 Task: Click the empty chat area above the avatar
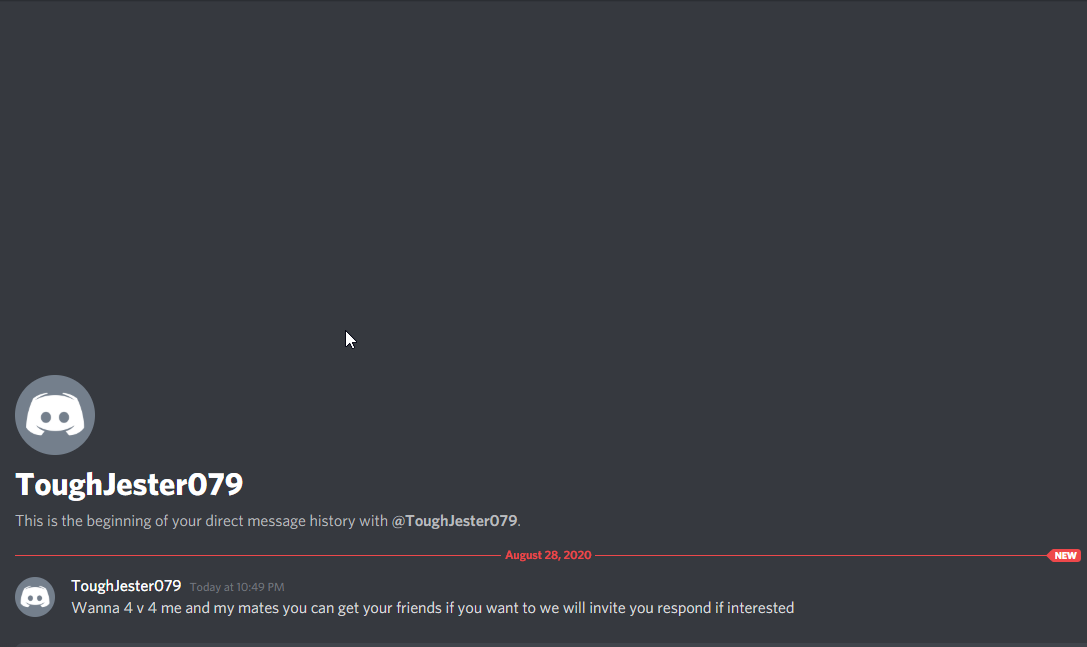click(544, 180)
